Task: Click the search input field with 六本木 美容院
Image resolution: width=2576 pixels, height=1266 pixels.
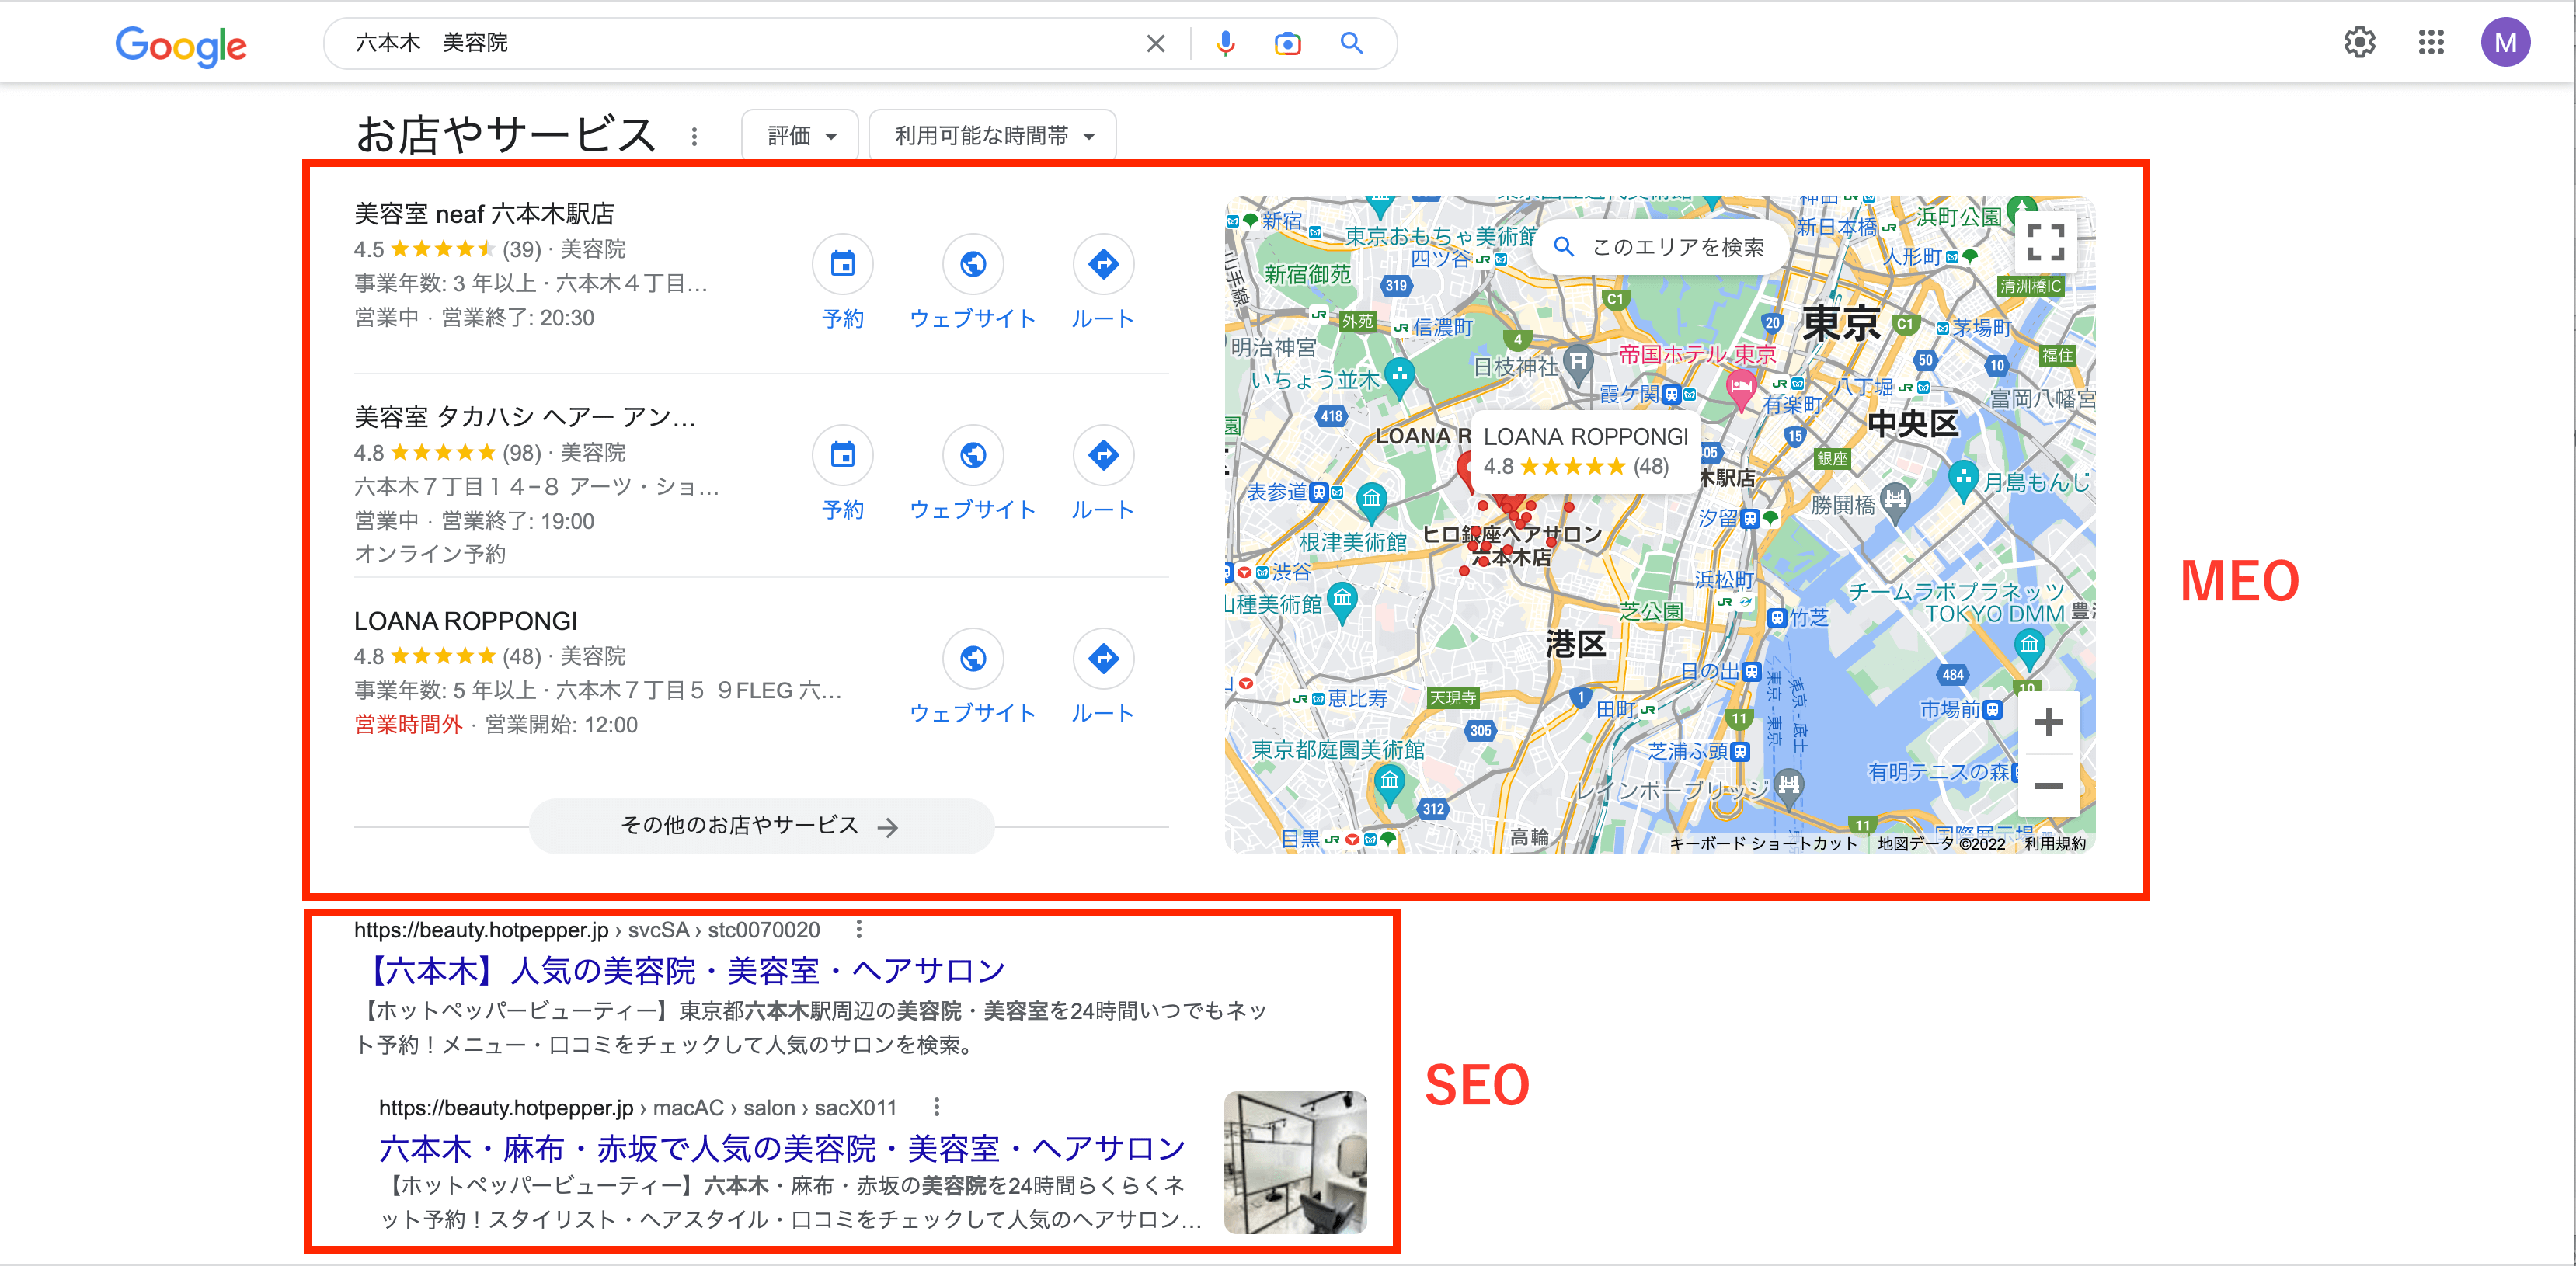Action: (740, 44)
